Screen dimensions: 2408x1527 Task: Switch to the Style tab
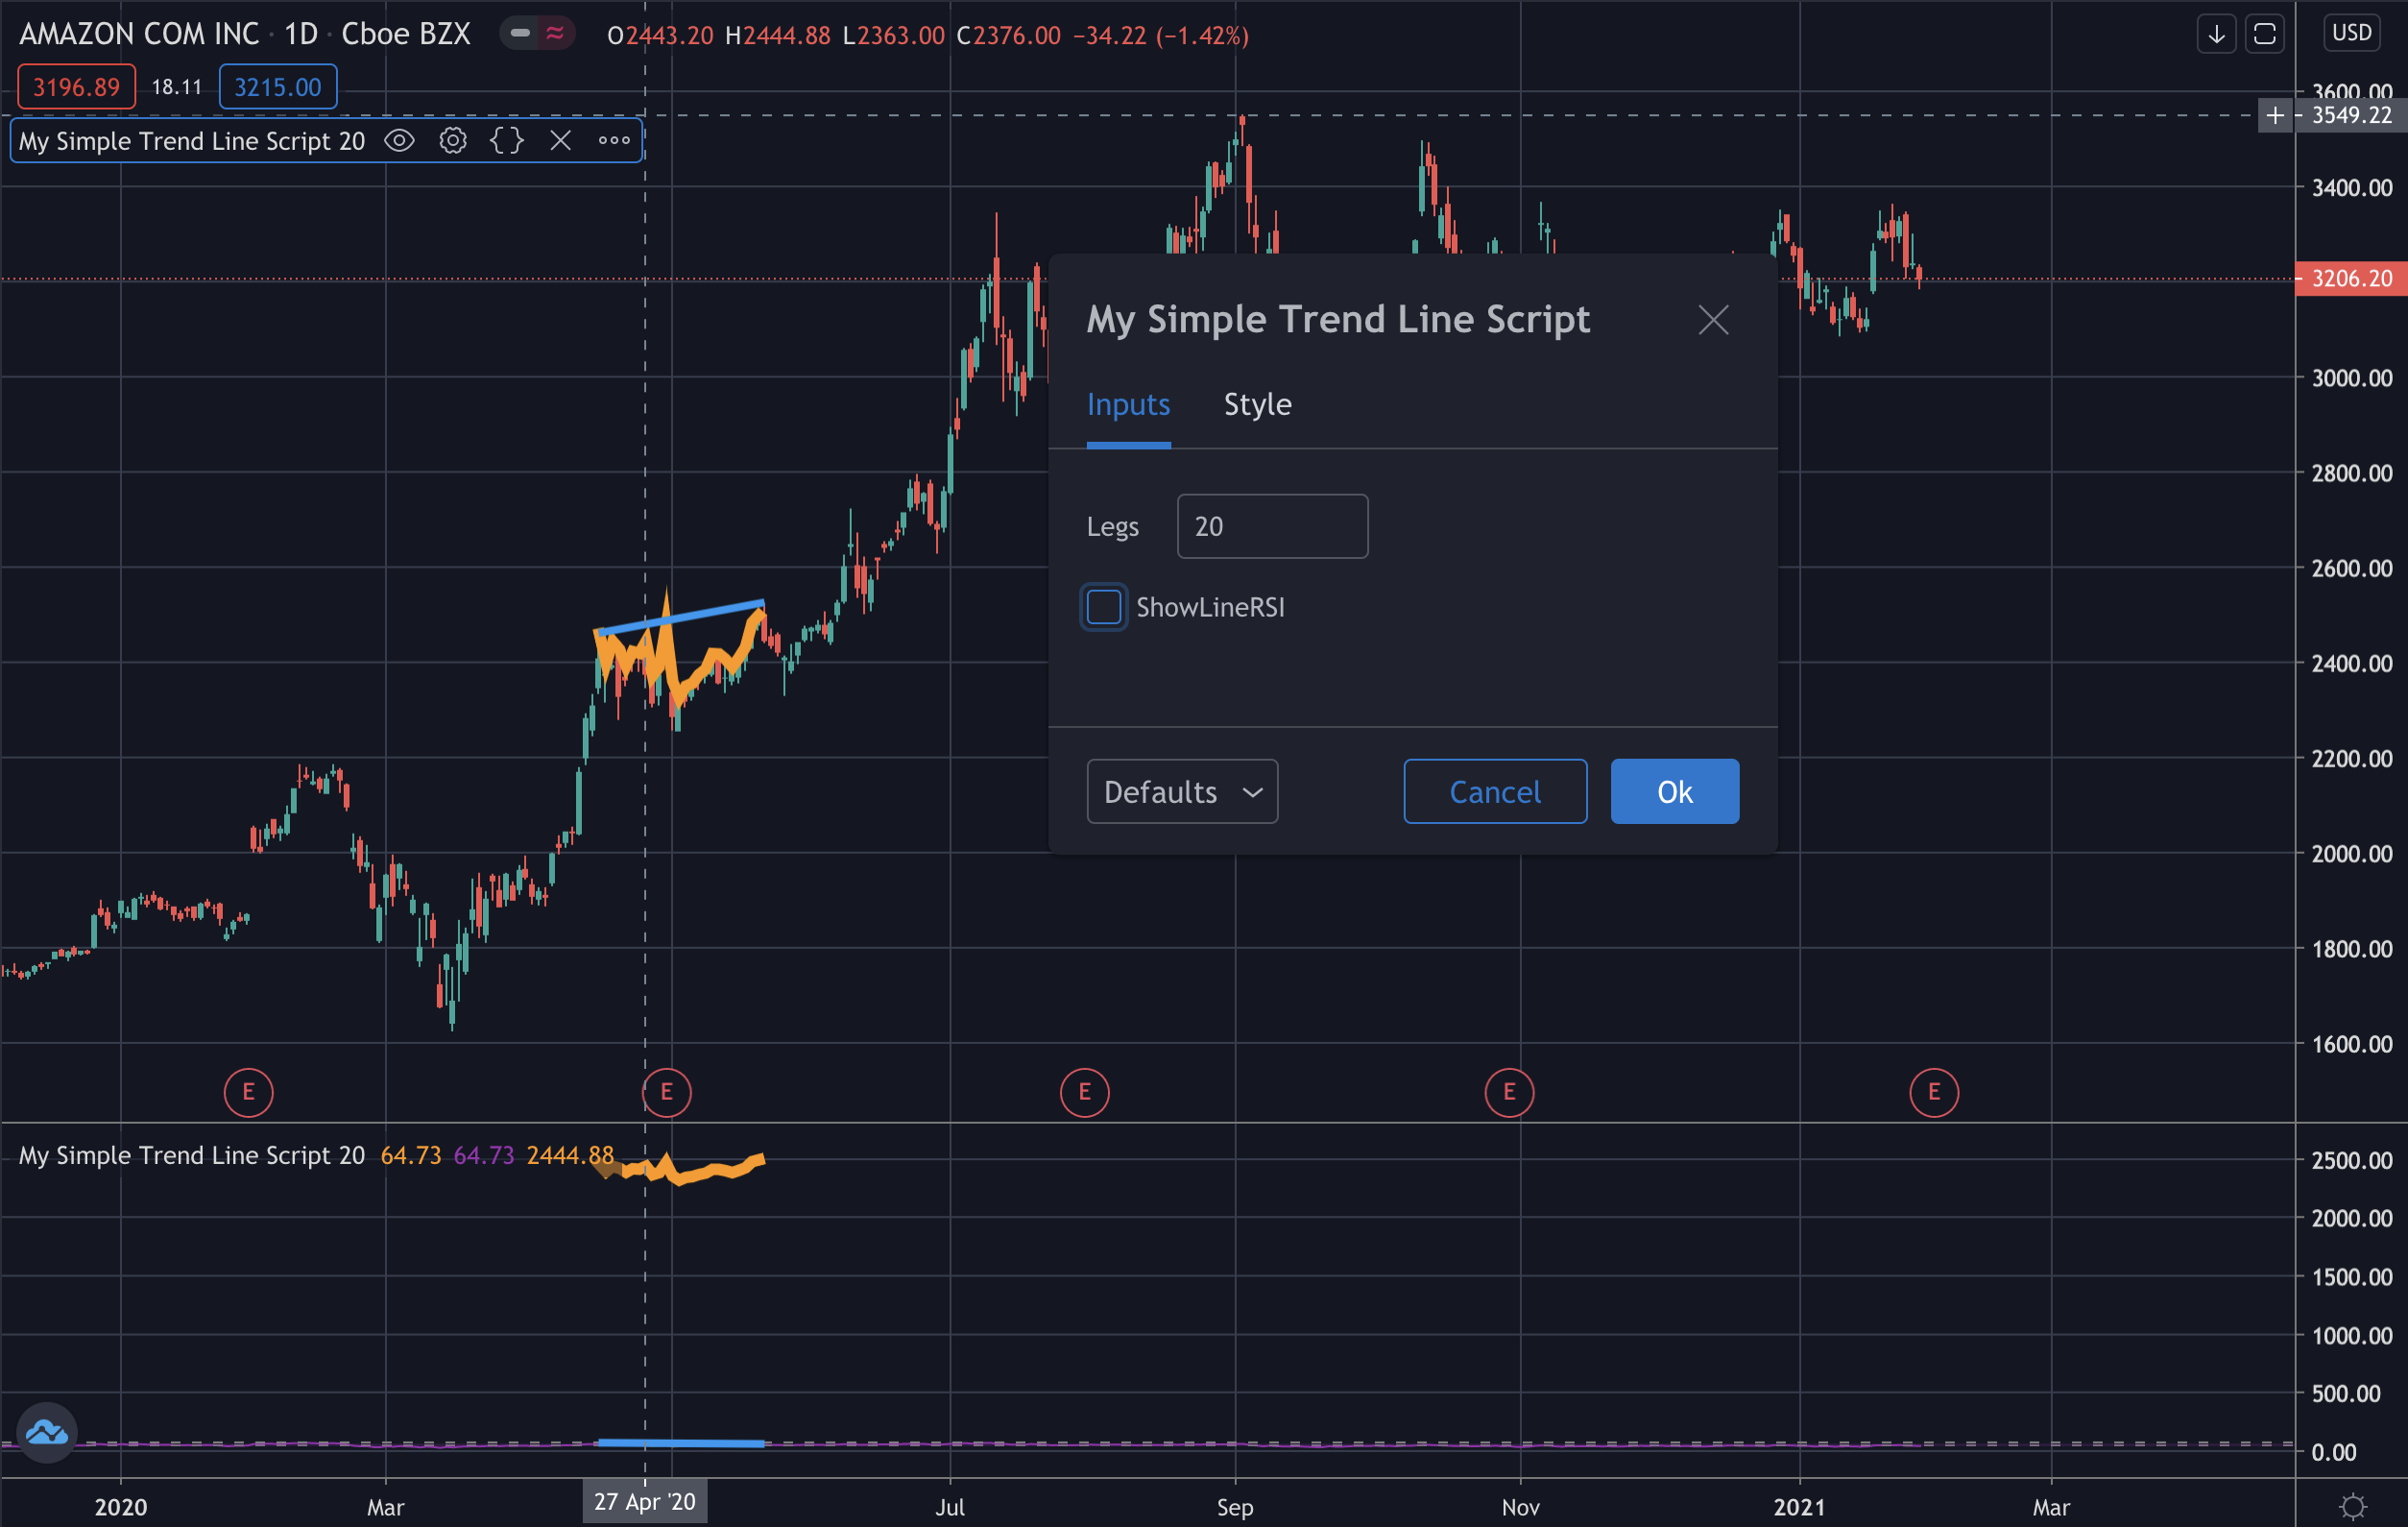click(1257, 404)
